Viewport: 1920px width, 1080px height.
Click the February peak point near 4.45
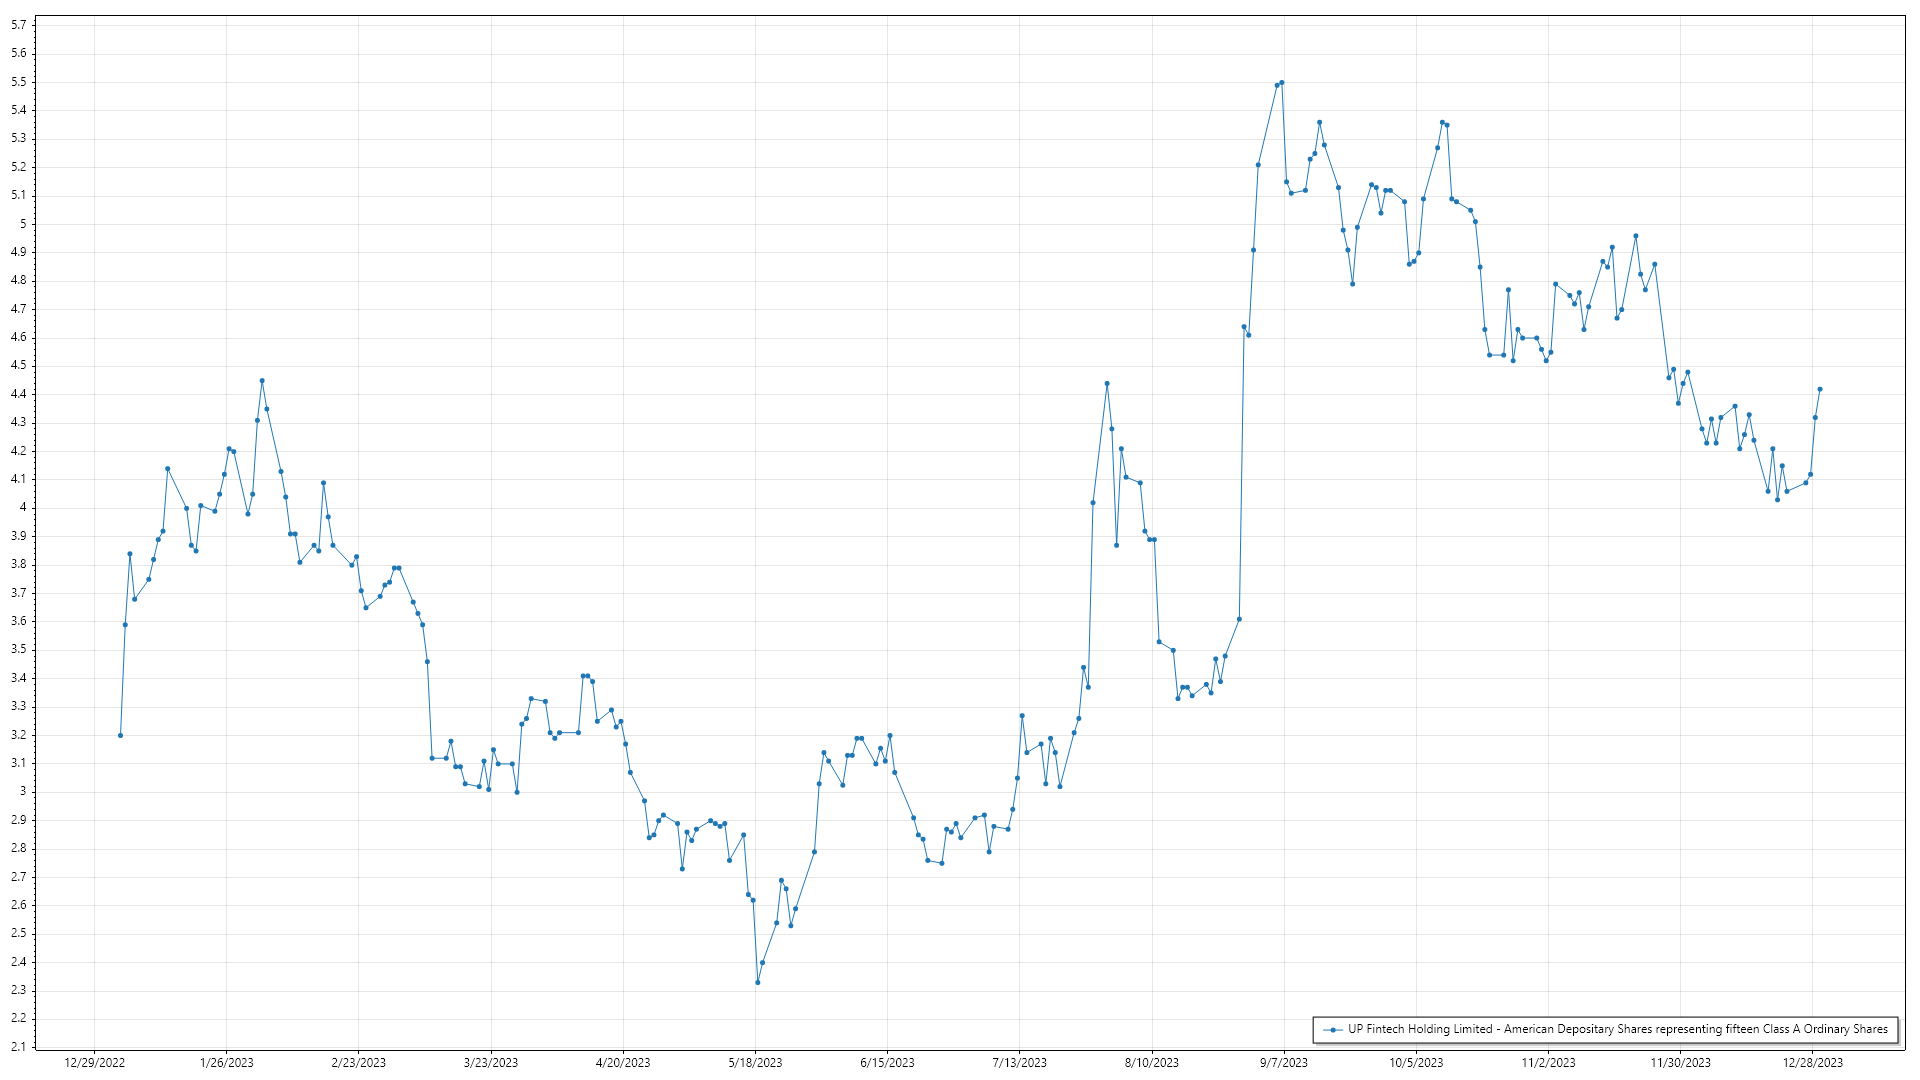(x=262, y=381)
